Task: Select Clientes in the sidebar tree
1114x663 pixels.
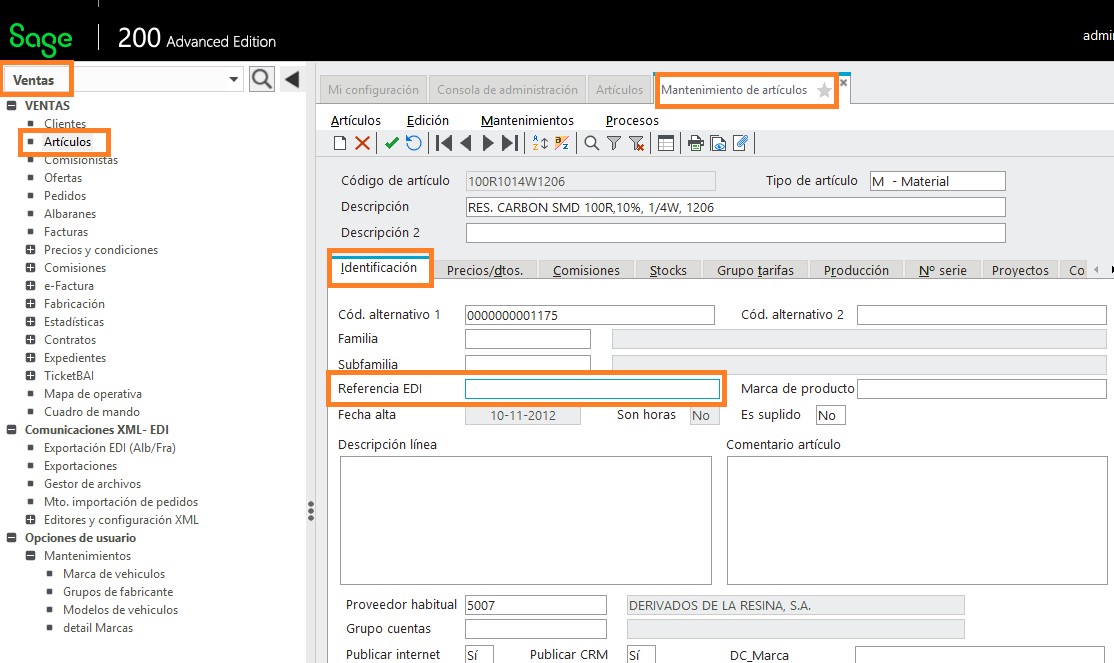Action: (x=65, y=124)
